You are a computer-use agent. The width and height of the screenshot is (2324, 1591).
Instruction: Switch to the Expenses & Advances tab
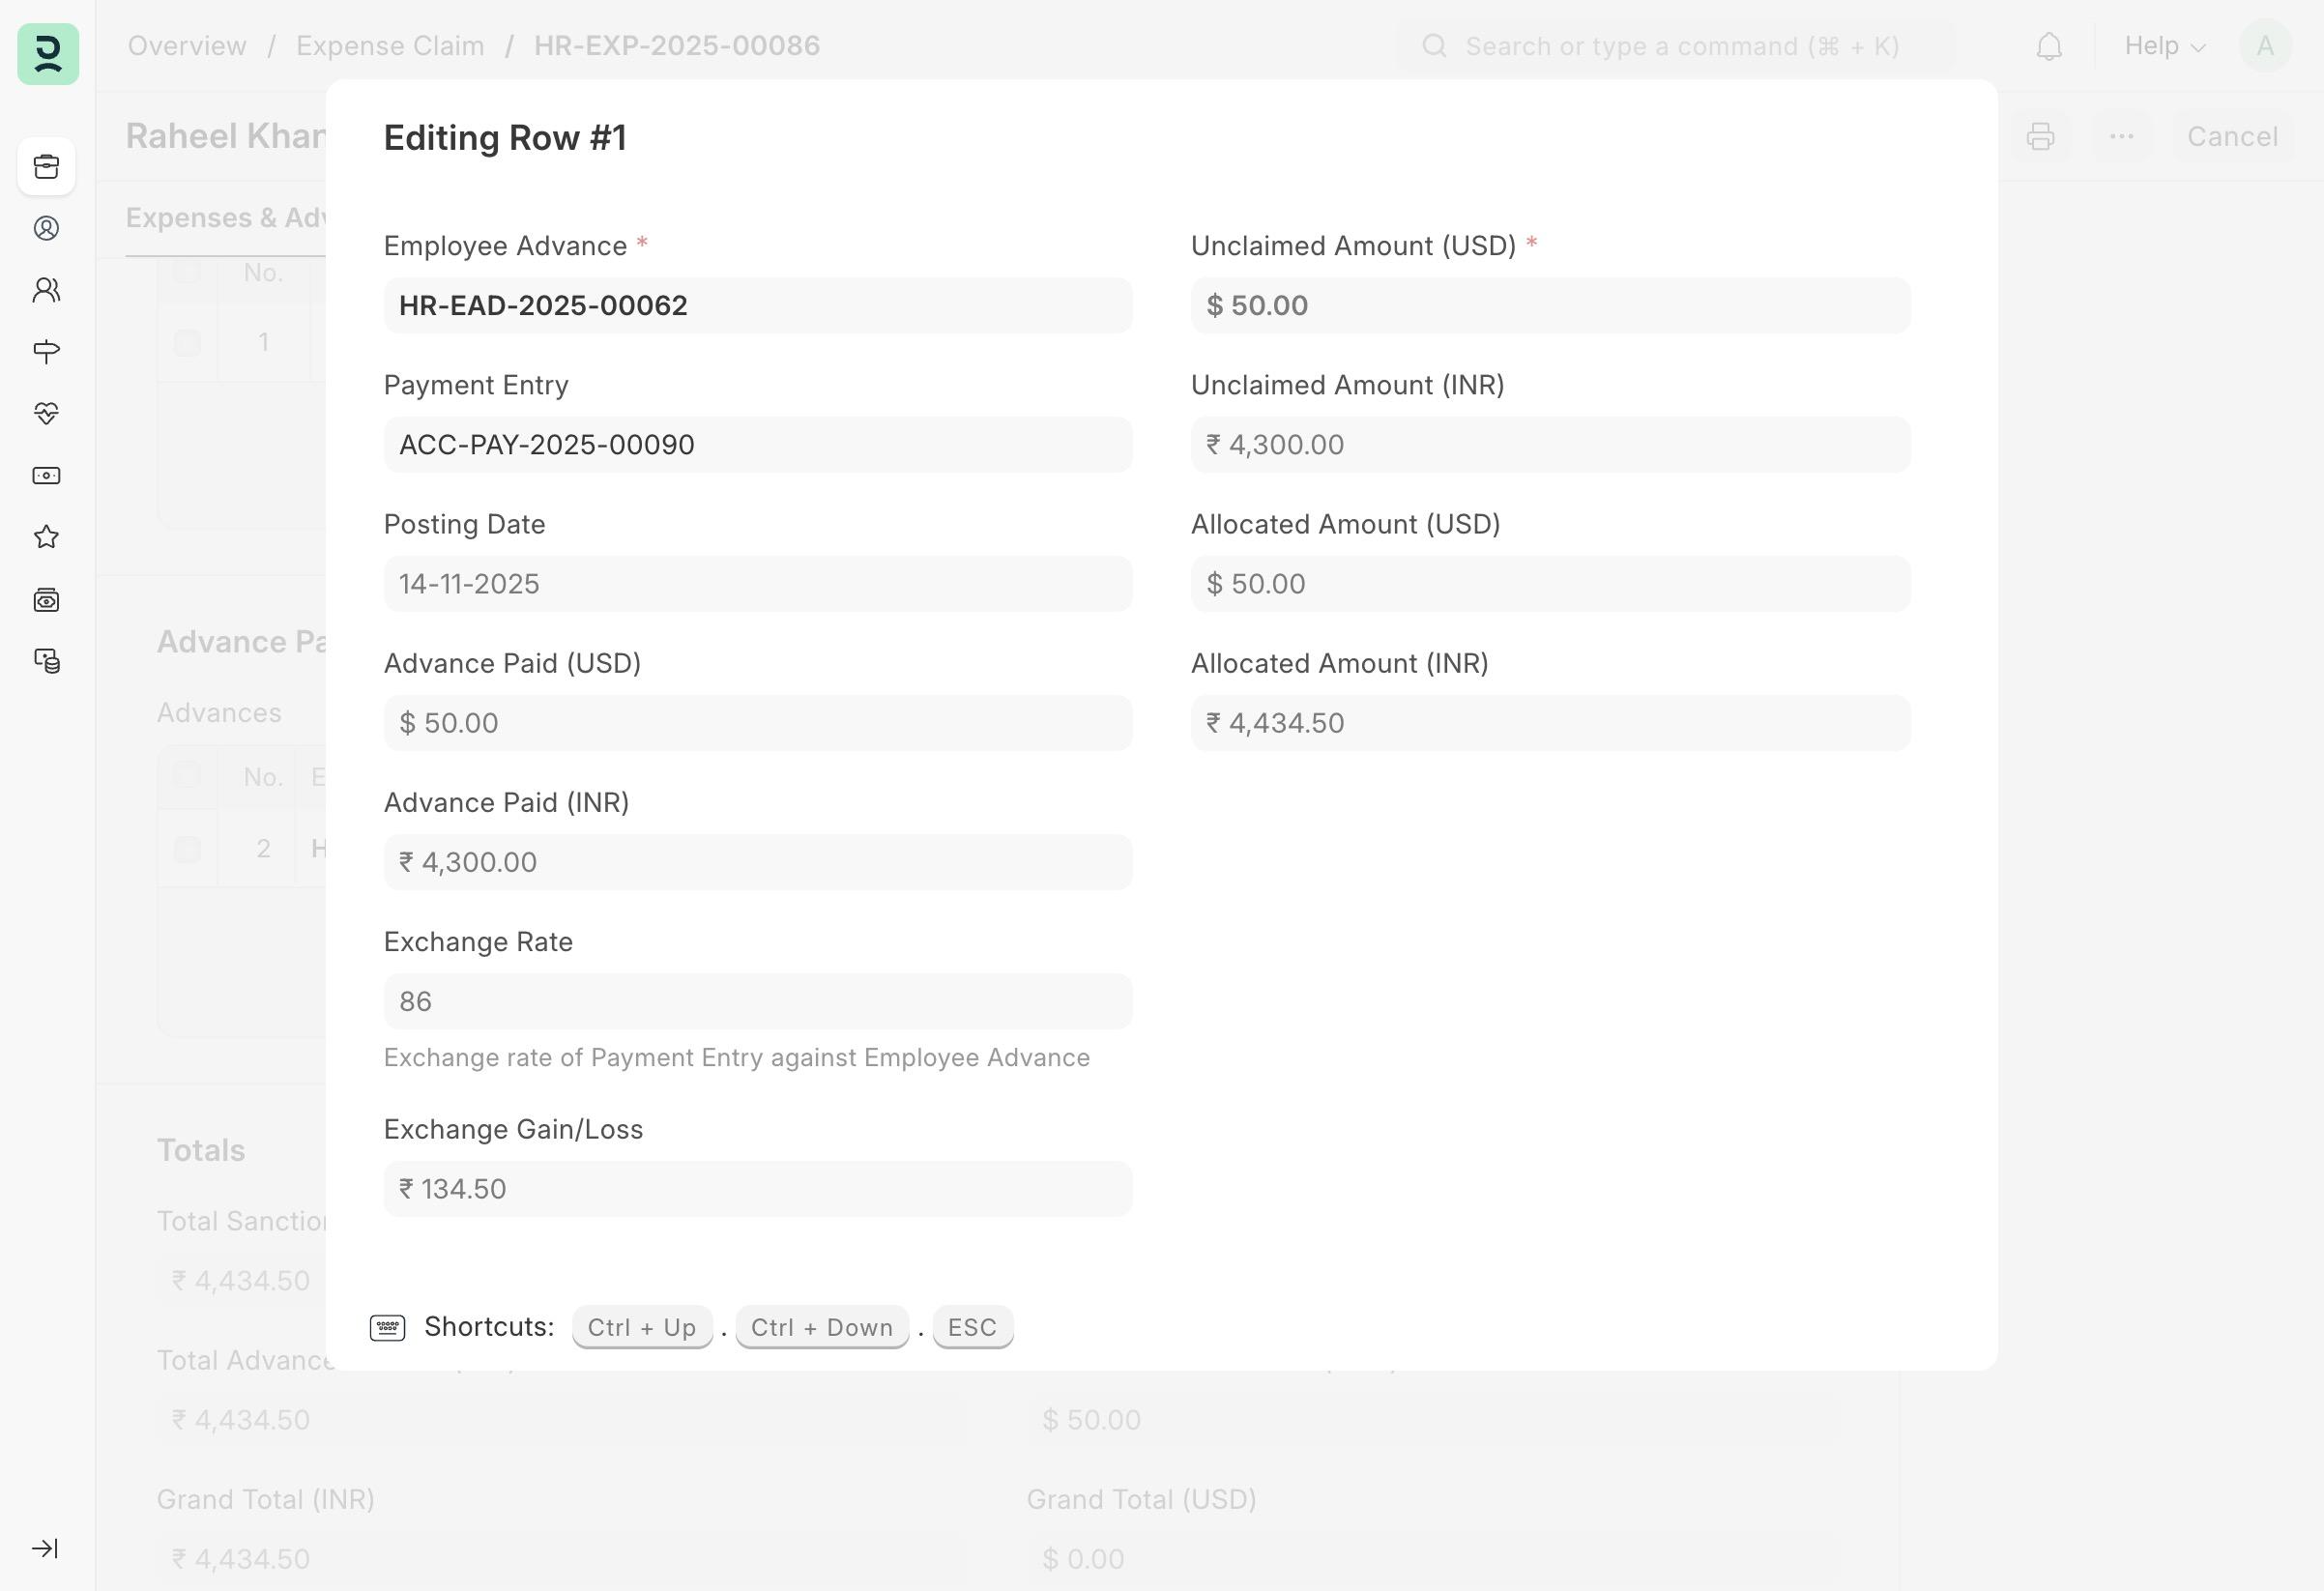(226, 218)
